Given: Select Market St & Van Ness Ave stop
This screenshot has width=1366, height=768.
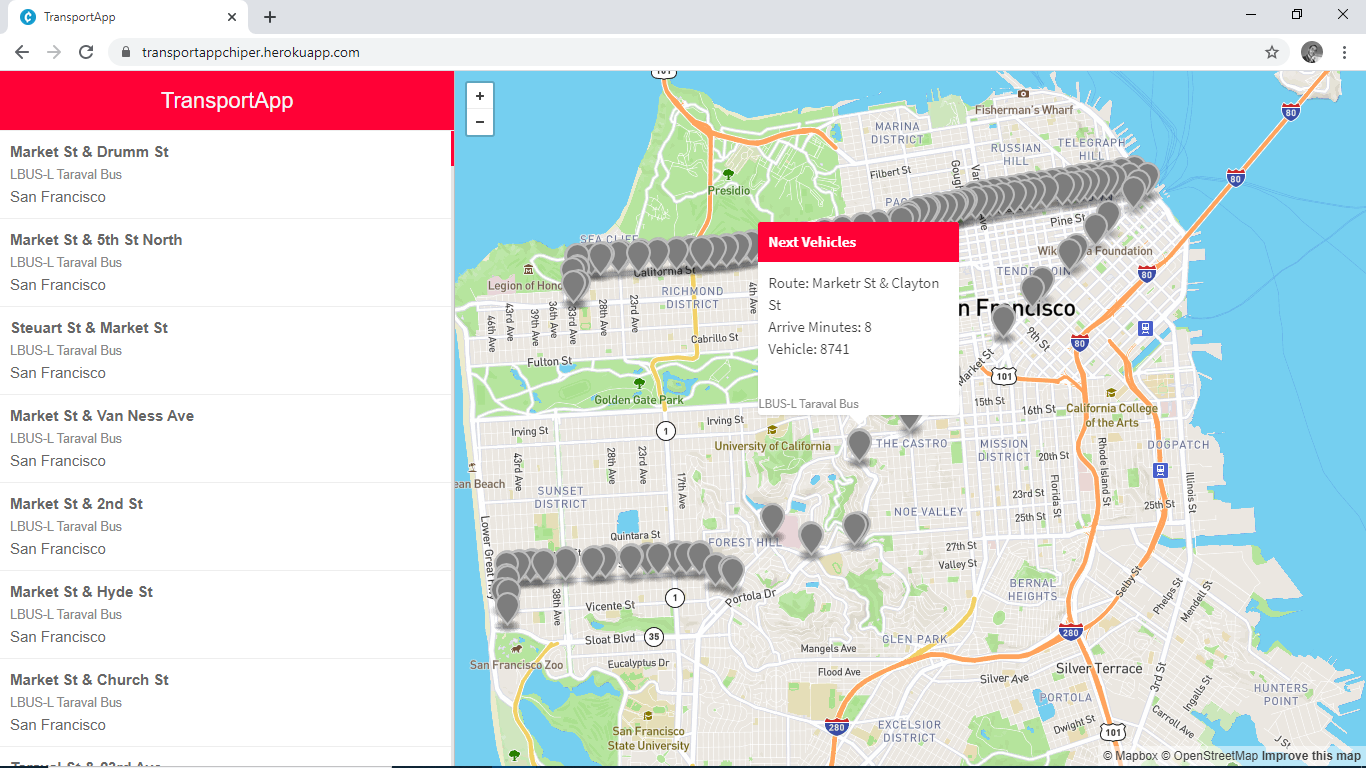Looking at the screenshot, I should tap(227, 438).
